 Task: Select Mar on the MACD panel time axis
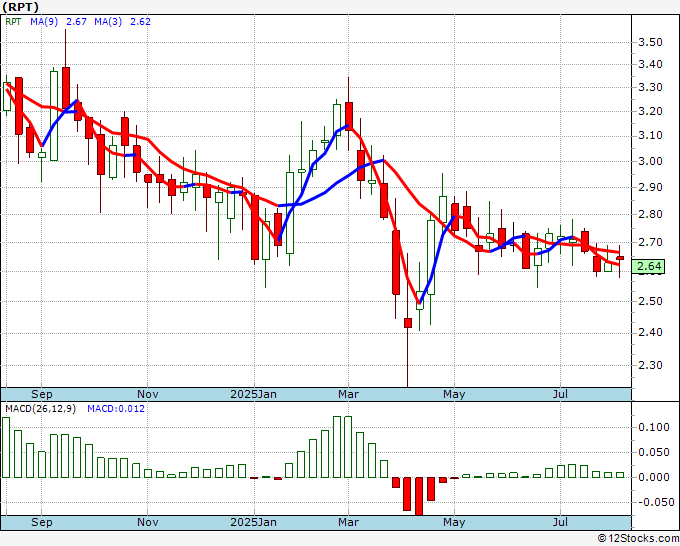348,522
